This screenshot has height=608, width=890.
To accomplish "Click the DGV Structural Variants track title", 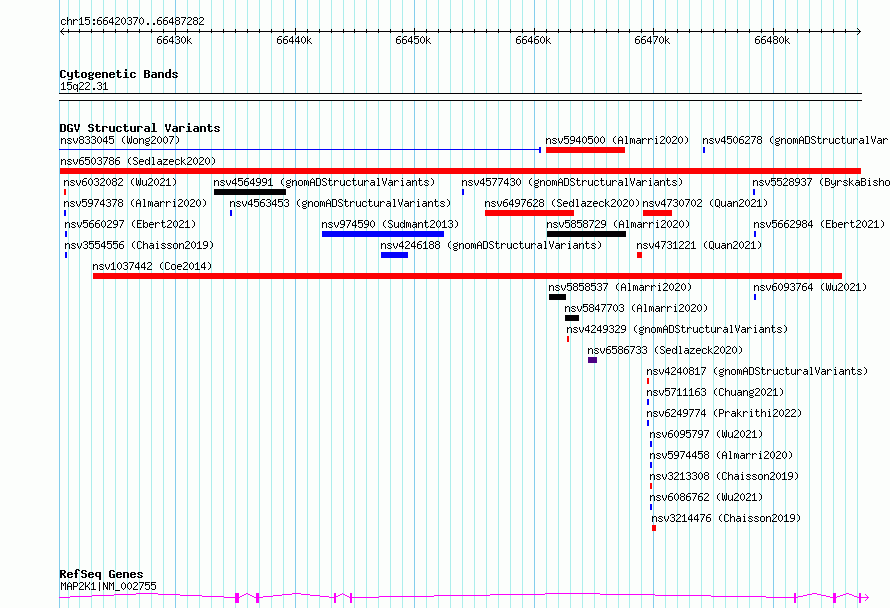I will 140,128.
